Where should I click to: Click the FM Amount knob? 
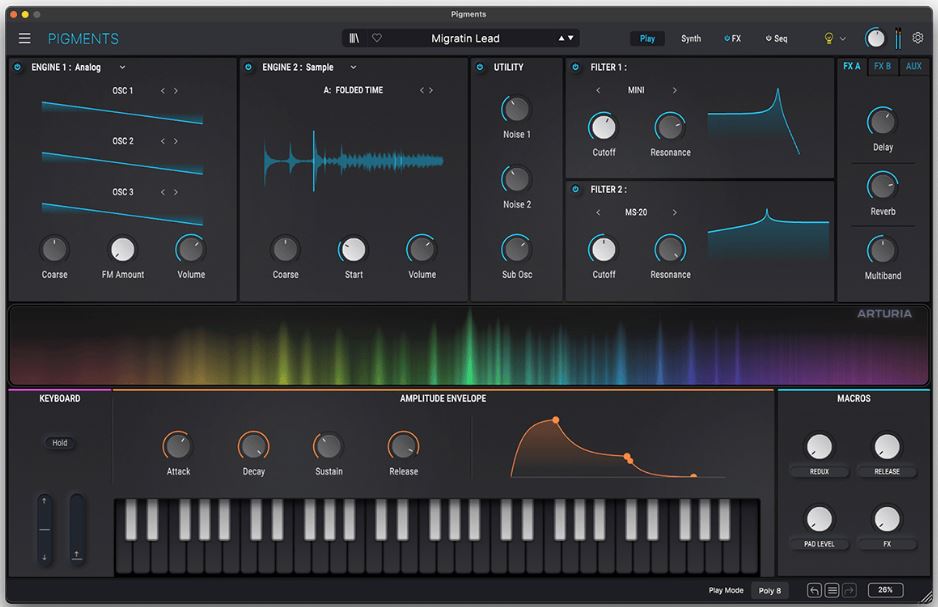(x=123, y=249)
